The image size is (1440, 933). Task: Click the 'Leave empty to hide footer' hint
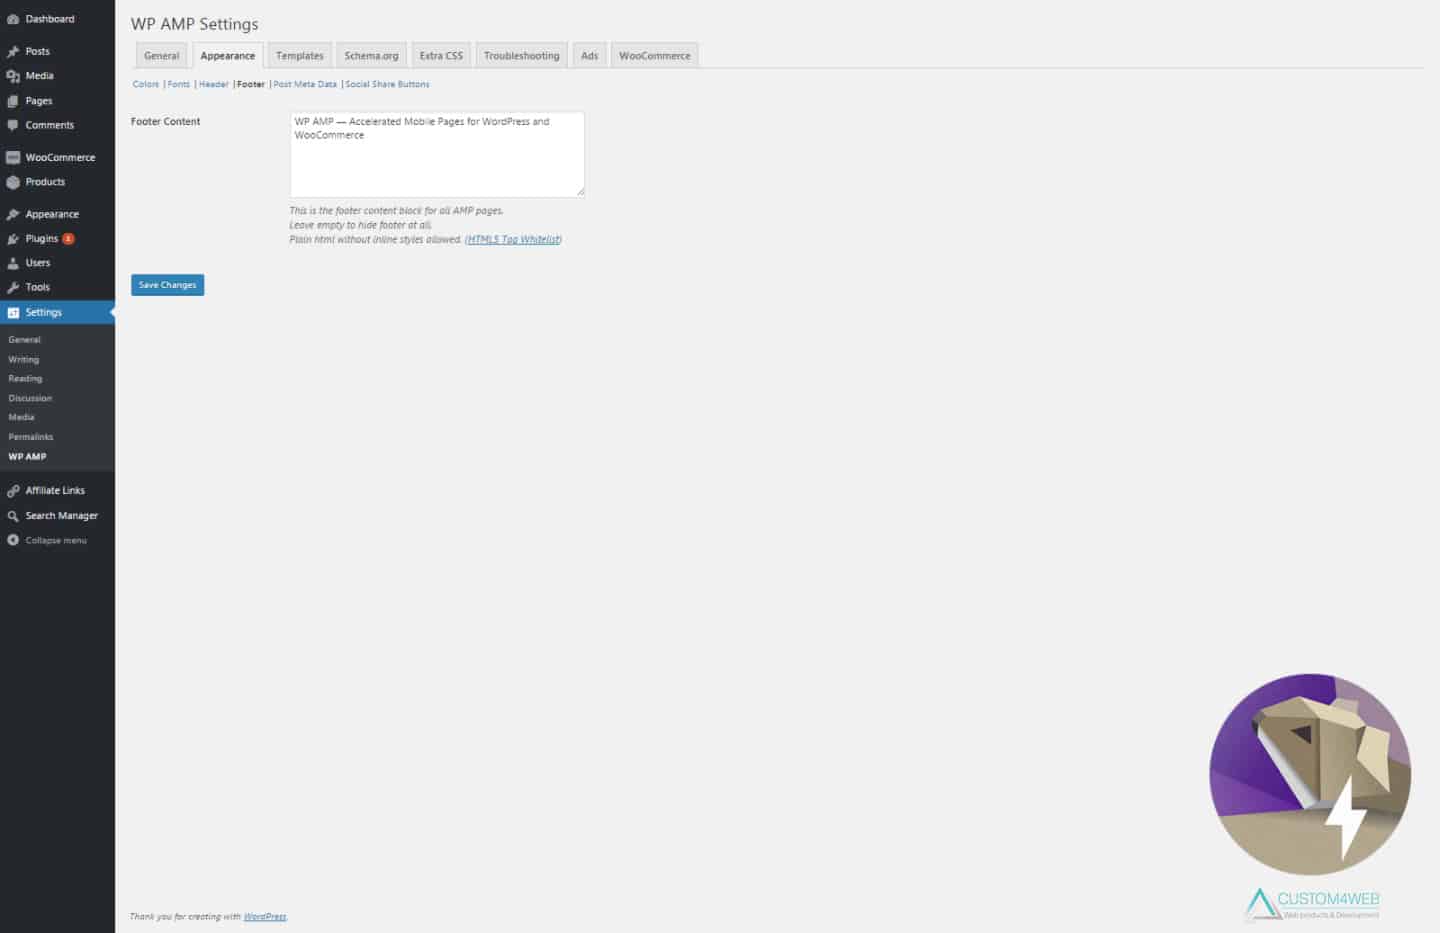[x=361, y=225]
